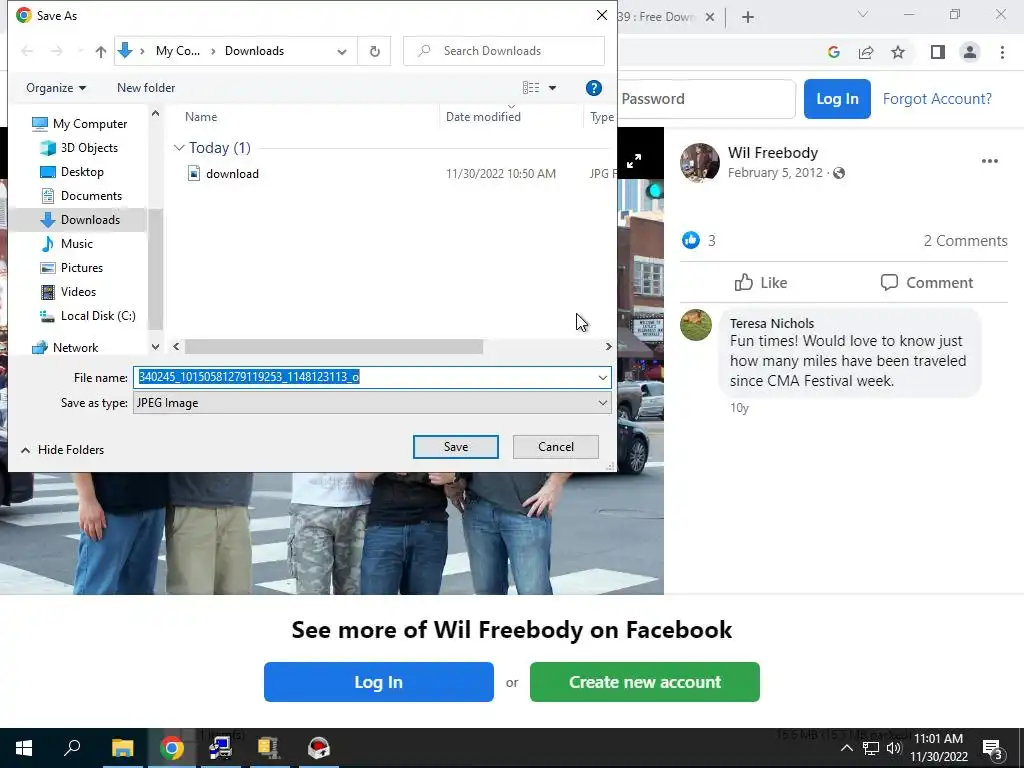1024x768 pixels.
Task: Select the download JPG file
Action: [232, 174]
